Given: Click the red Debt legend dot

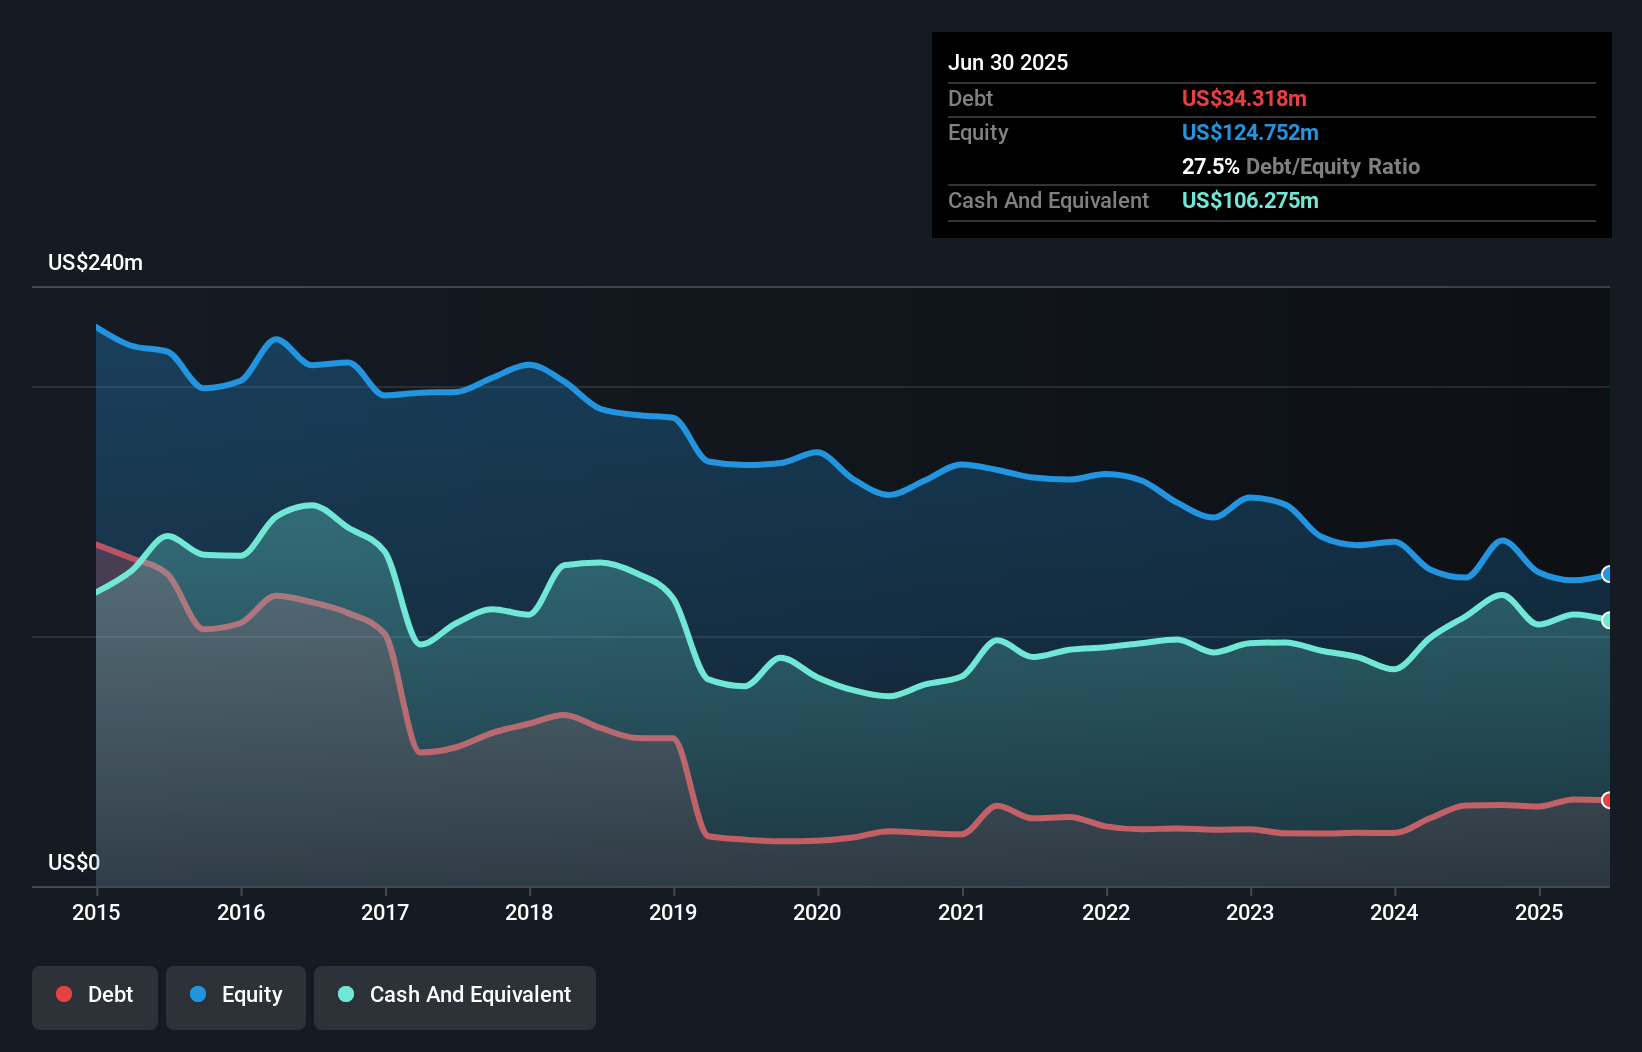Looking at the screenshot, I should pos(64,994).
